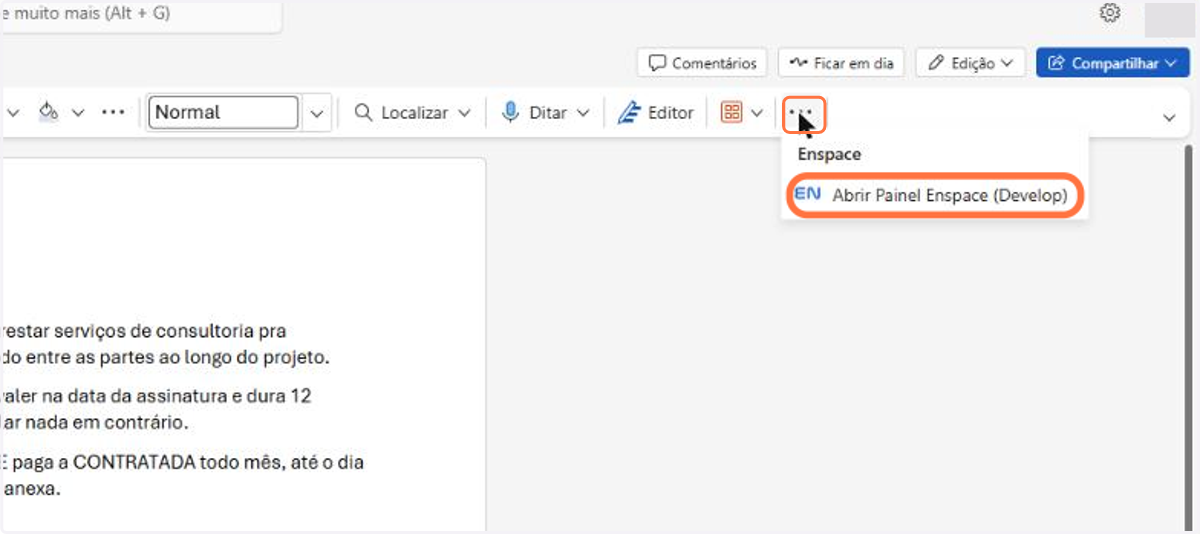Open the settings gear icon
Image resolution: width=1200 pixels, height=534 pixels.
click(x=1109, y=13)
